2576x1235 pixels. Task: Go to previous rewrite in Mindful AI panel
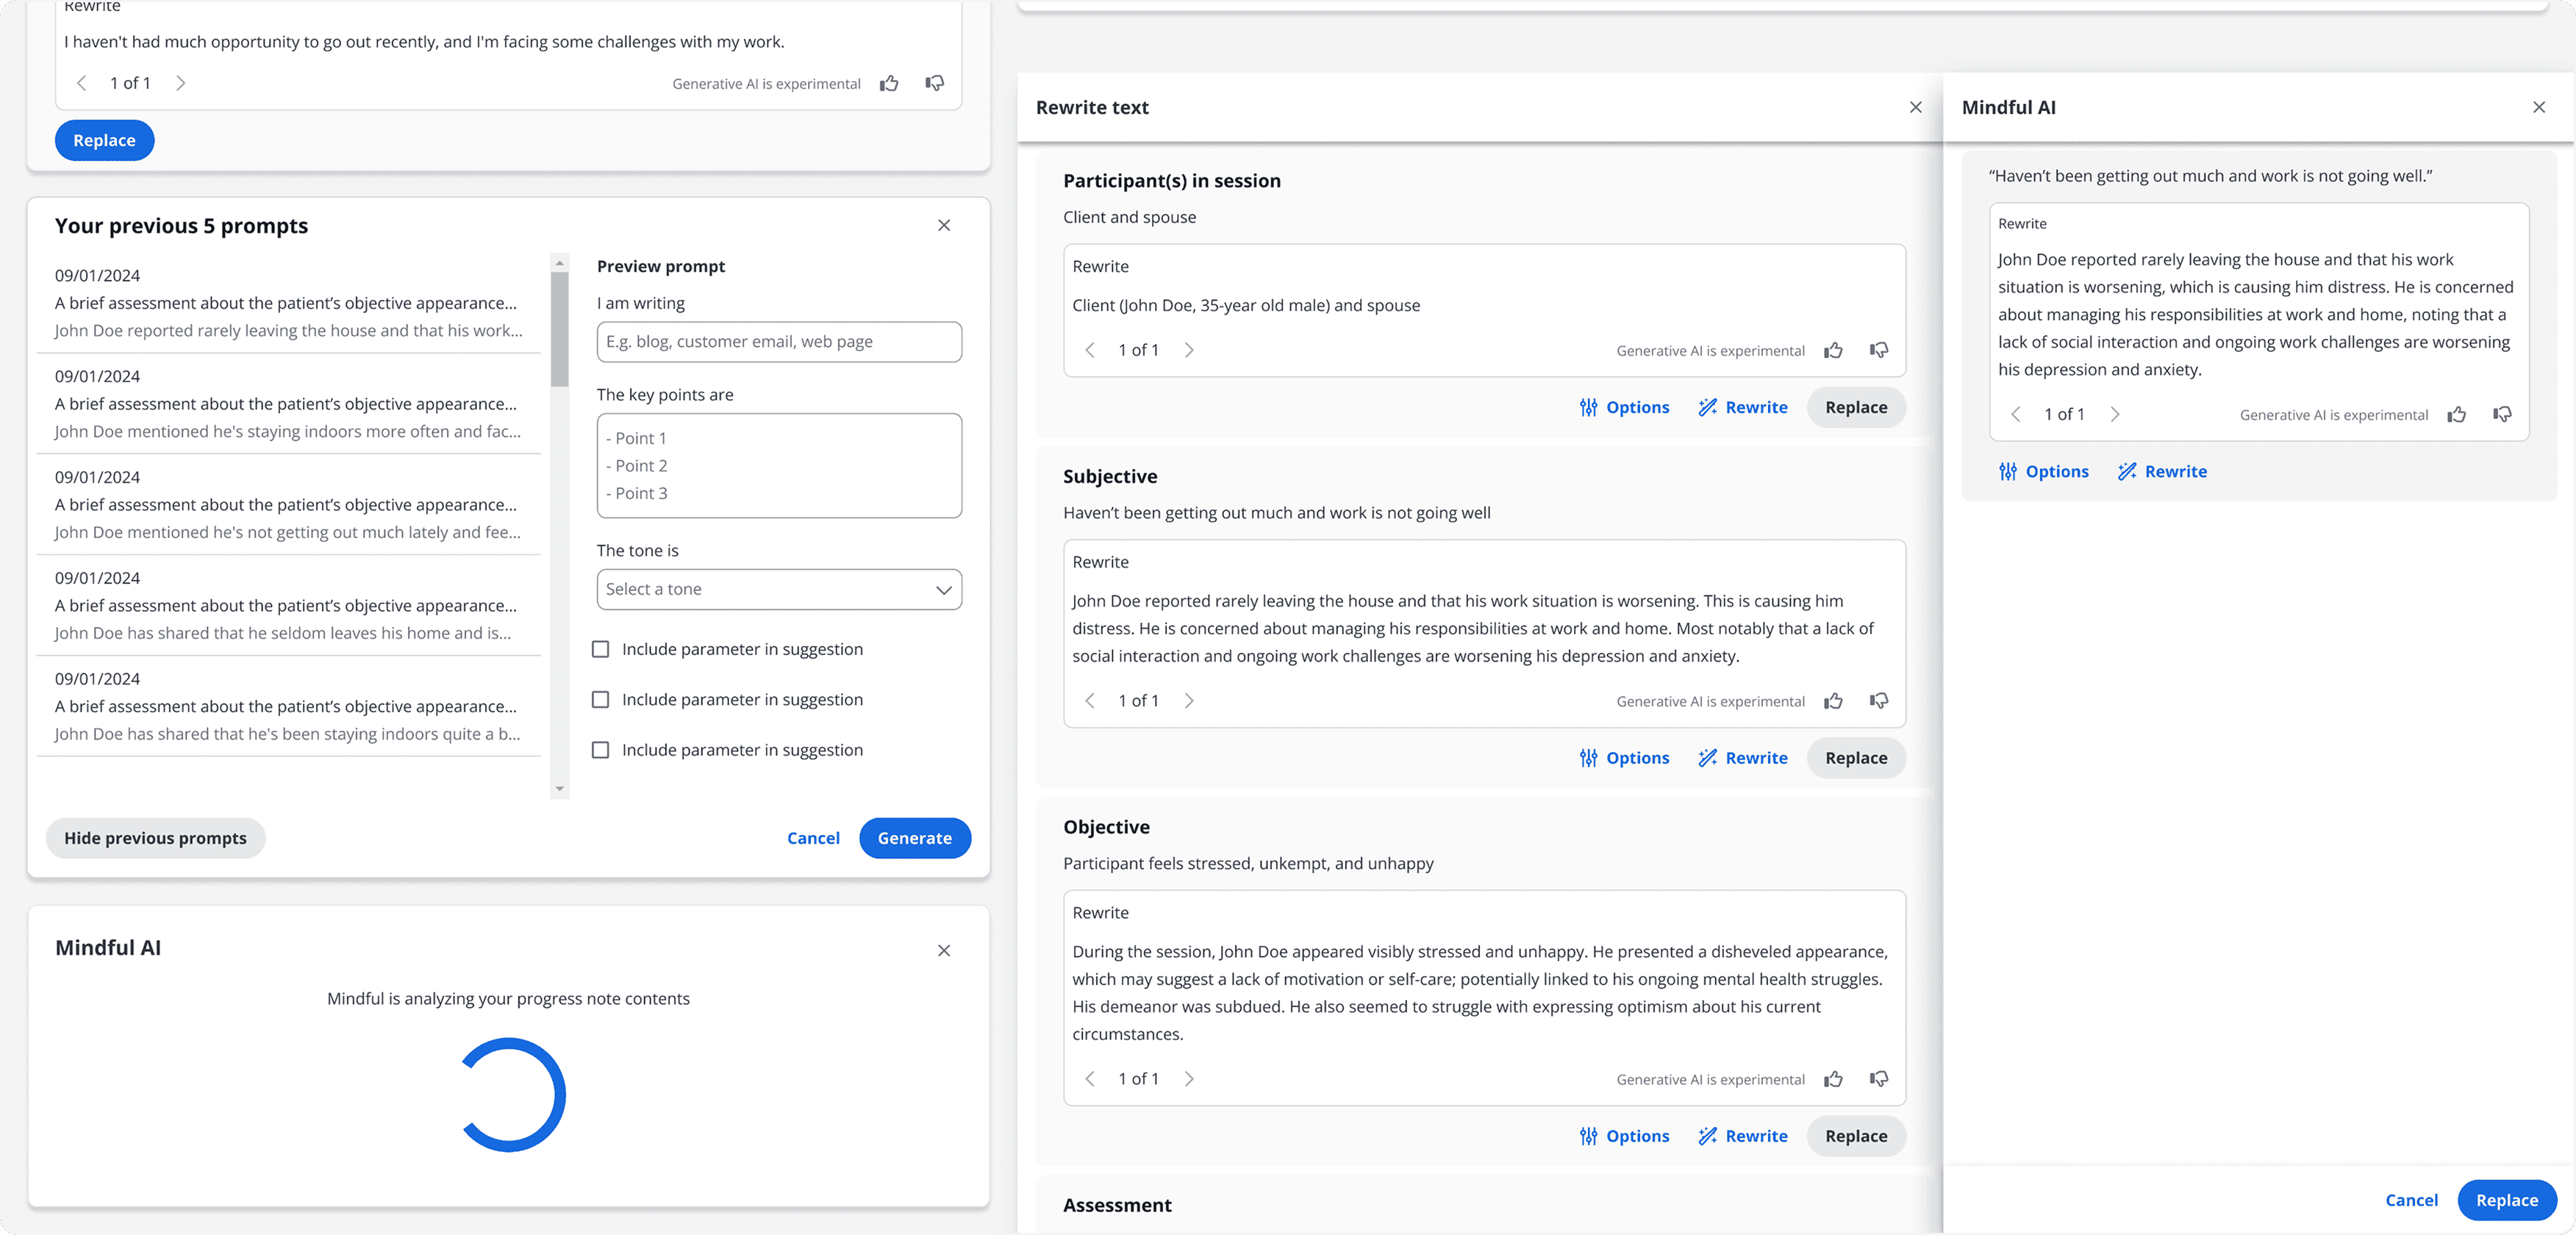tap(2015, 413)
